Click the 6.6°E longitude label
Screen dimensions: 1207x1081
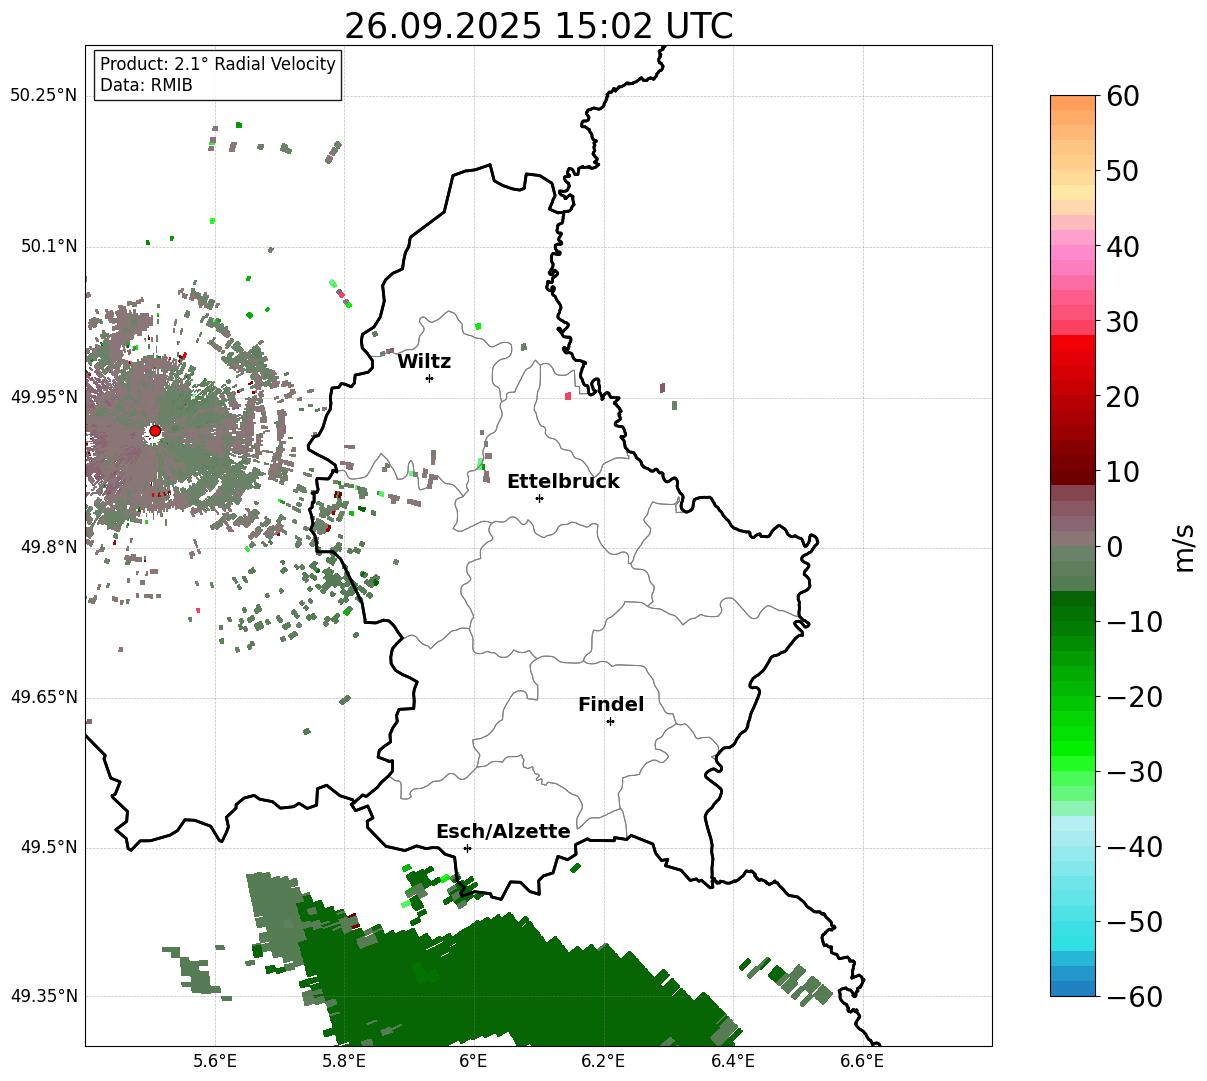[862, 1061]
